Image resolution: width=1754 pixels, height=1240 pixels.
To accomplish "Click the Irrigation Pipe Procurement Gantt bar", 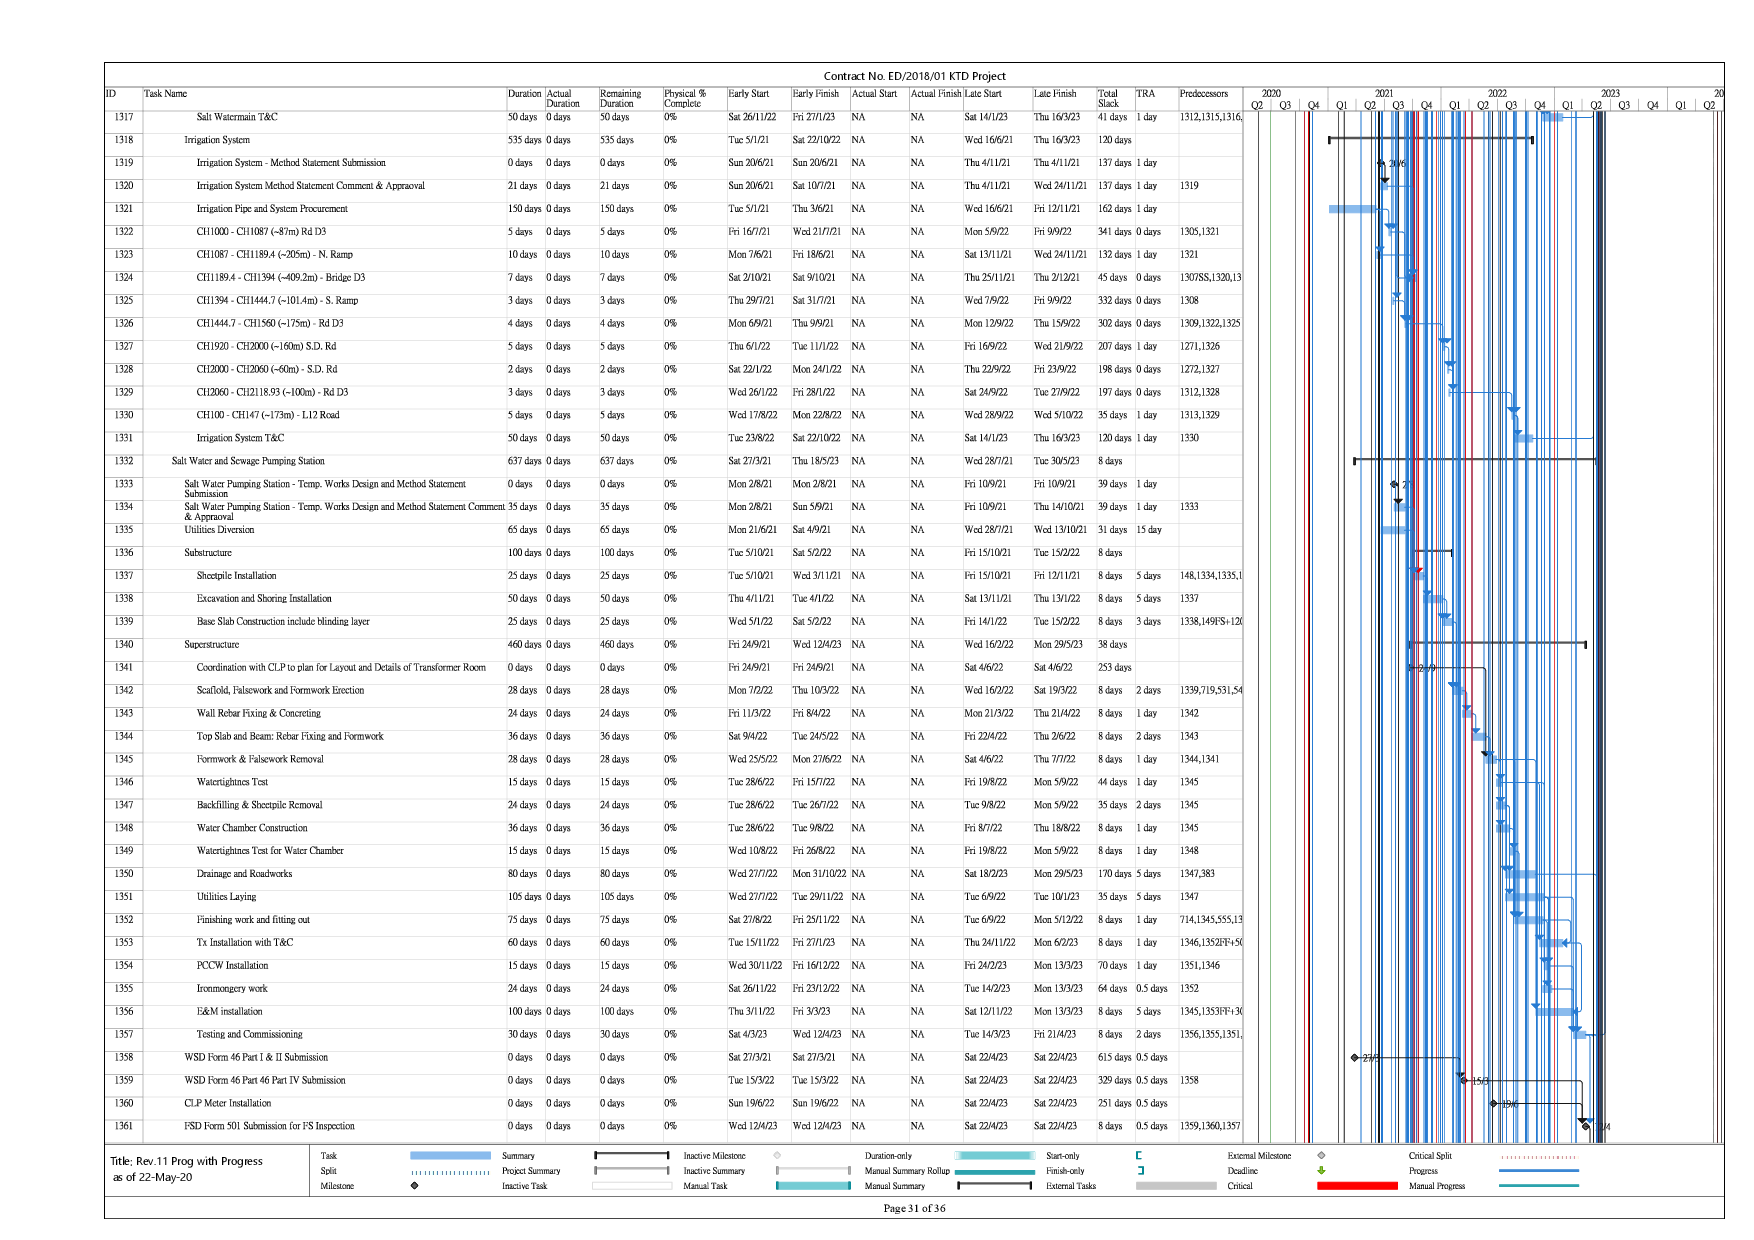I will (1352, 209).
